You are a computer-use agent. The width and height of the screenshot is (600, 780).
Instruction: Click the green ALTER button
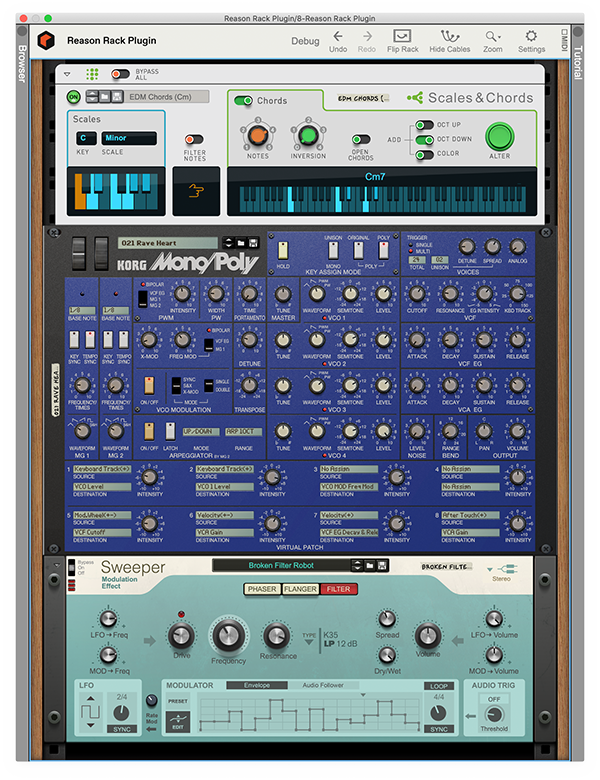point(500,137)
